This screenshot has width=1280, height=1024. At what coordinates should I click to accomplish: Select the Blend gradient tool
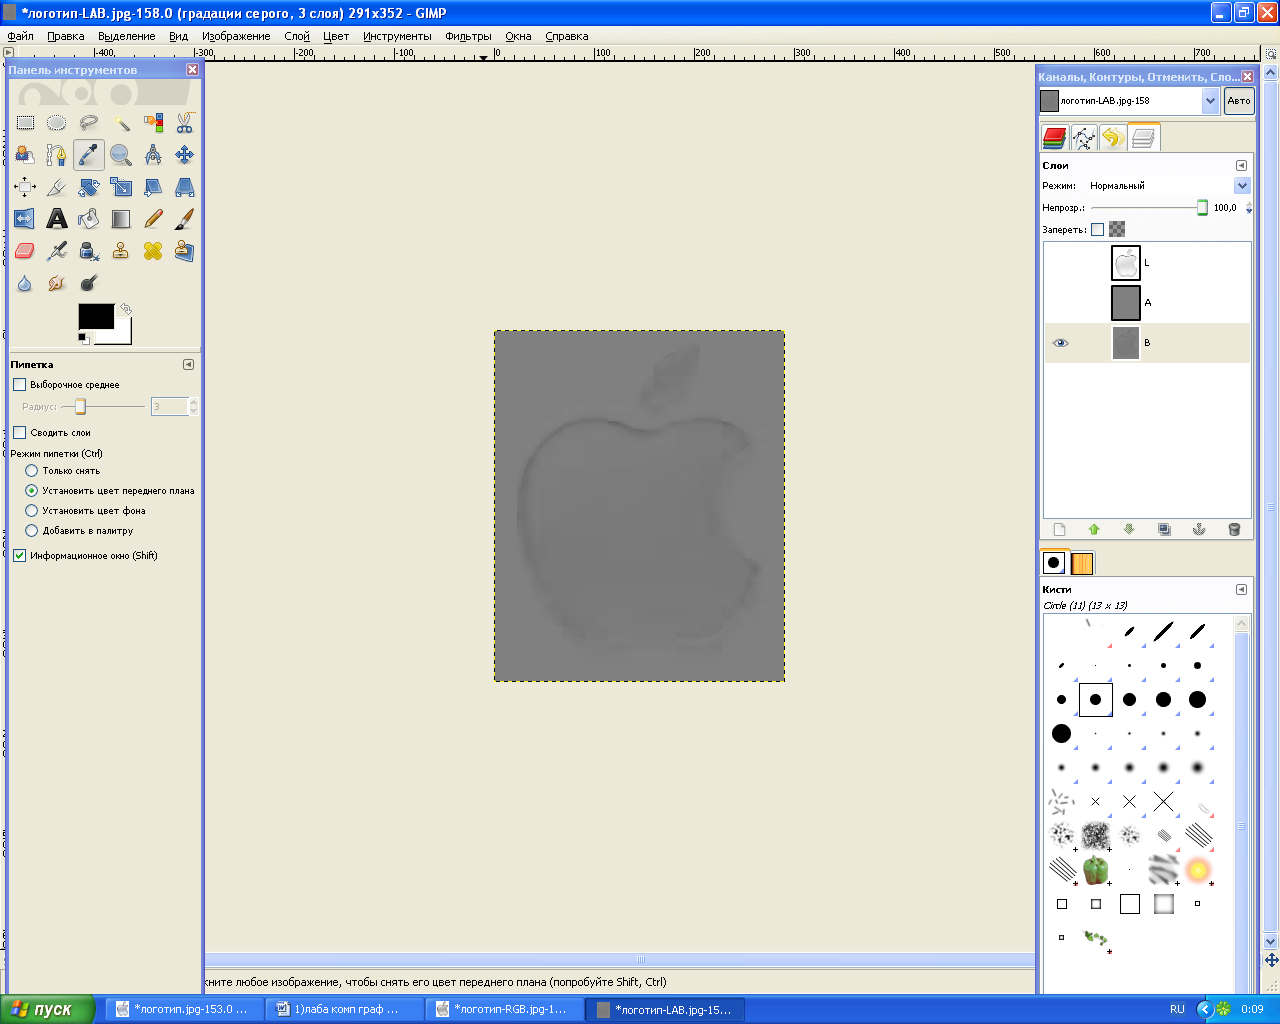click(121, 219)
